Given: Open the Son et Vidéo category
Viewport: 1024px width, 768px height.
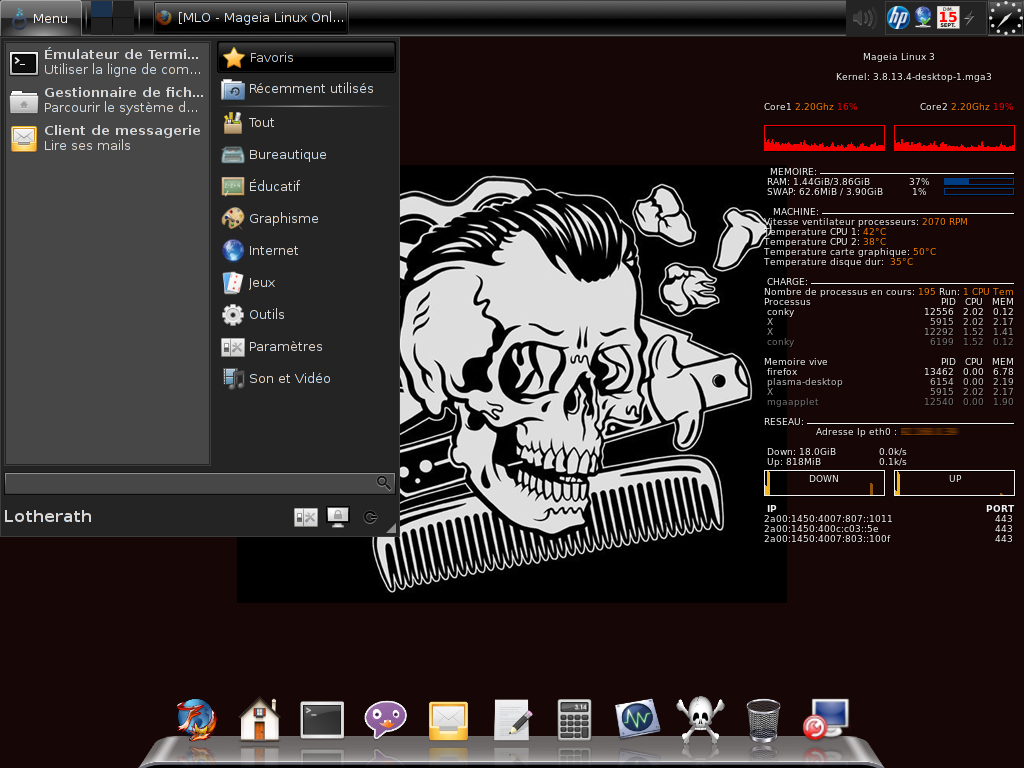Looking at the screenshot, I should click(x=306, y=379).
